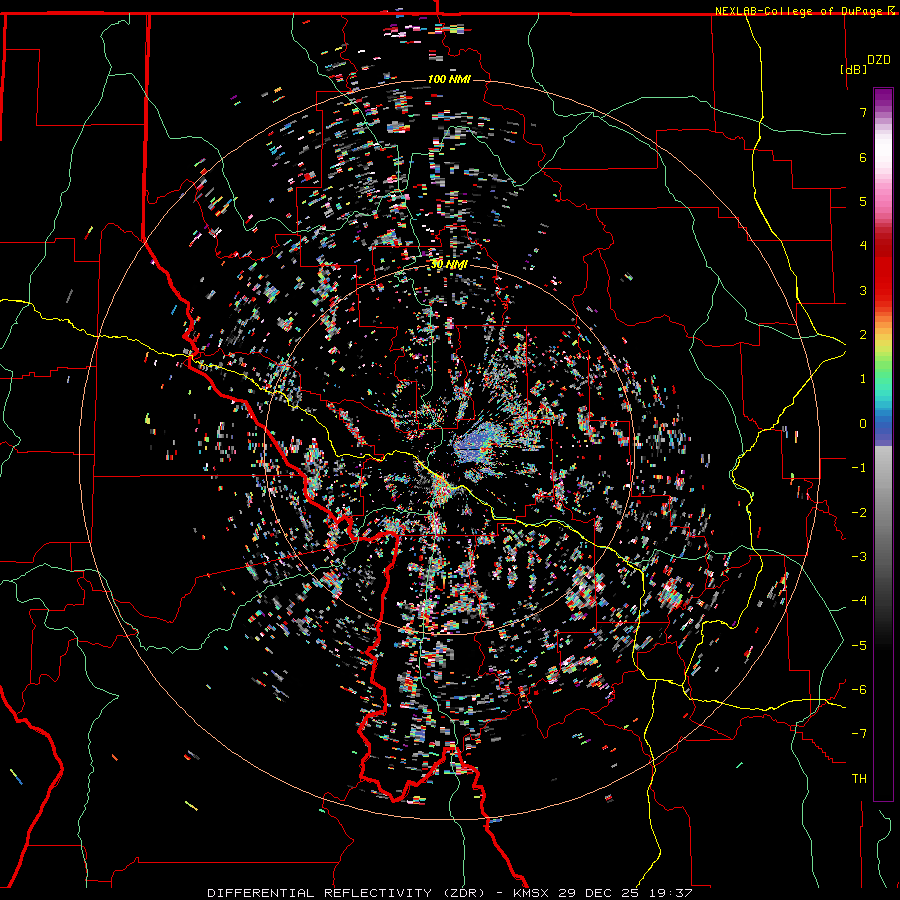
Task: Click the 1 value on color scale
Action: (x=863, y=379)
